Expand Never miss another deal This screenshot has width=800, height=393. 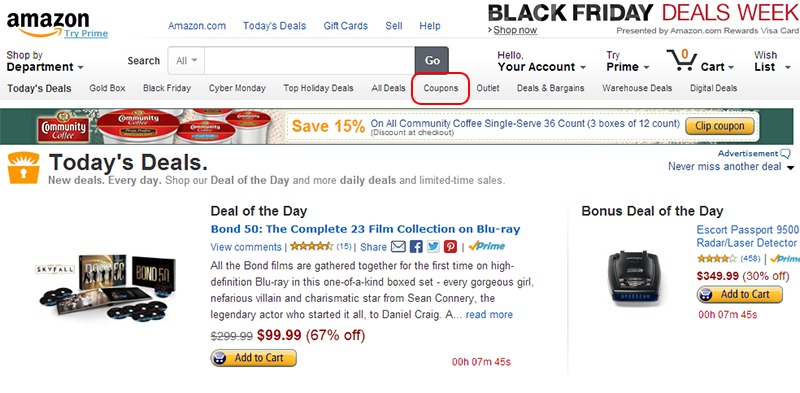pos(731,166)
